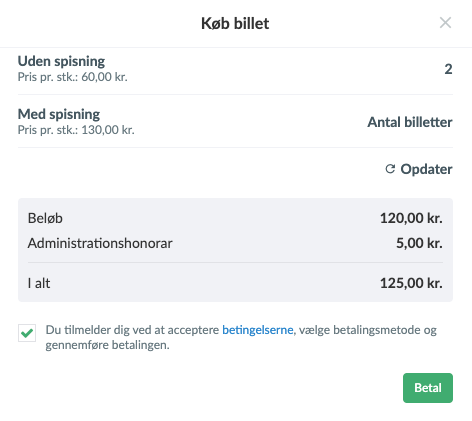
Task: Uncheck the accept betingelserne checkbox
Action: point(27,333)
